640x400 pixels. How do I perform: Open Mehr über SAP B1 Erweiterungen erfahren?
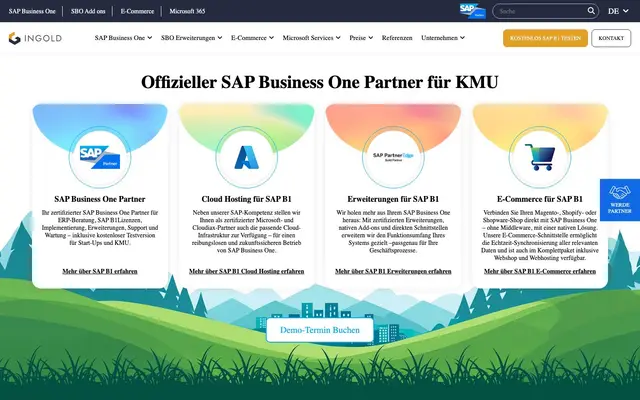coord(393,271)
